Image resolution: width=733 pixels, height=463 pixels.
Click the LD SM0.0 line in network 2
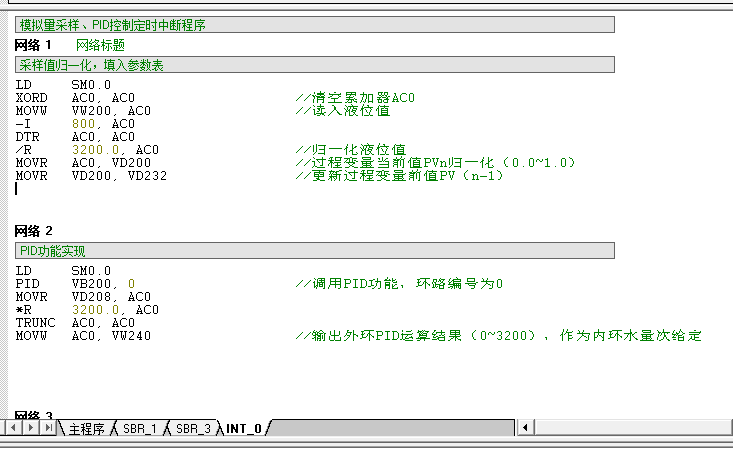coord(63,271)
